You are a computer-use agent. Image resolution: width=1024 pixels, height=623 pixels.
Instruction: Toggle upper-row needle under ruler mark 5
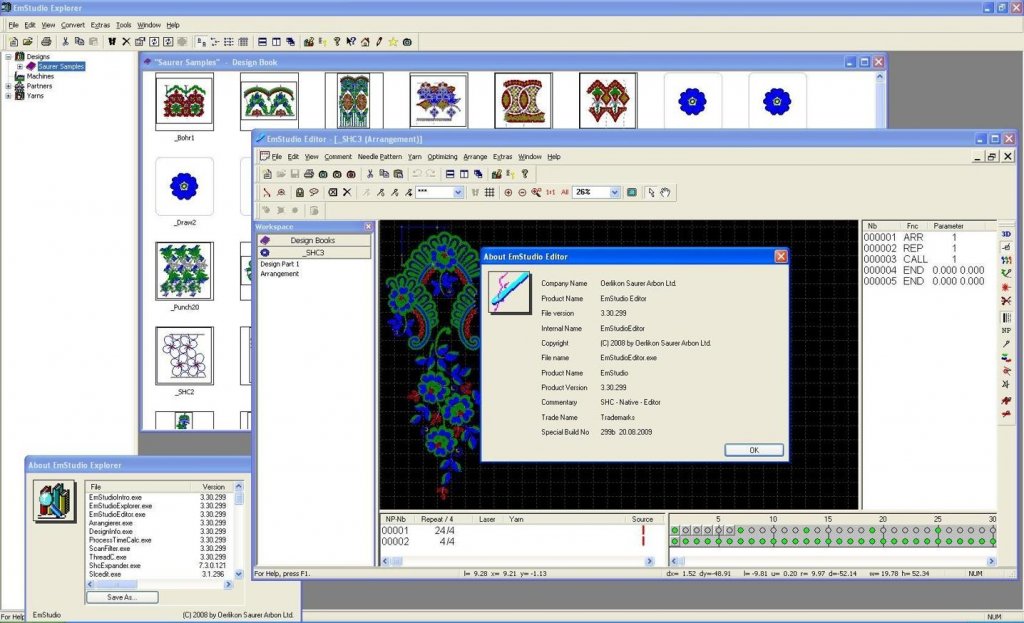click(x=719, y=530)
